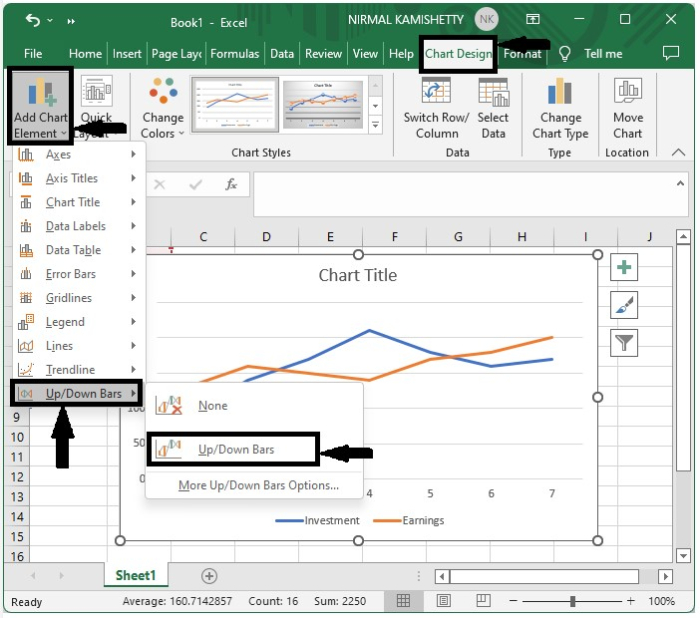Expand the Chart Styles gallery more arrow
The width and height of the screenshot is (700, 618).
click(x=375, y=125)
